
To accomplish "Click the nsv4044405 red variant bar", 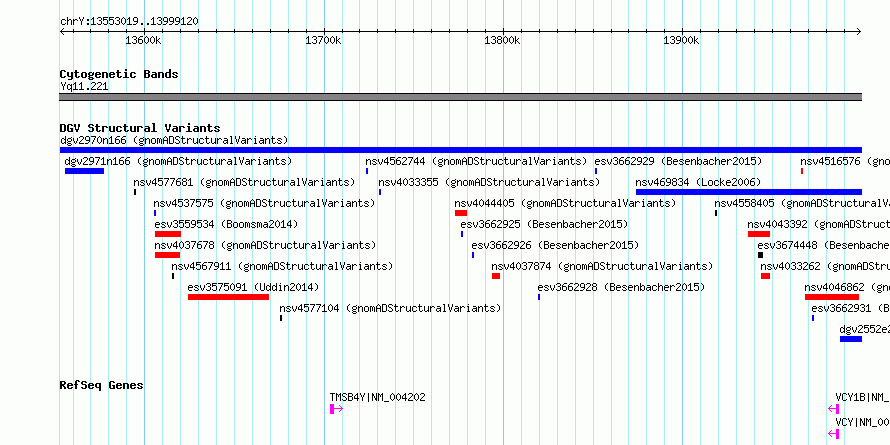I will tap(461, 213).
